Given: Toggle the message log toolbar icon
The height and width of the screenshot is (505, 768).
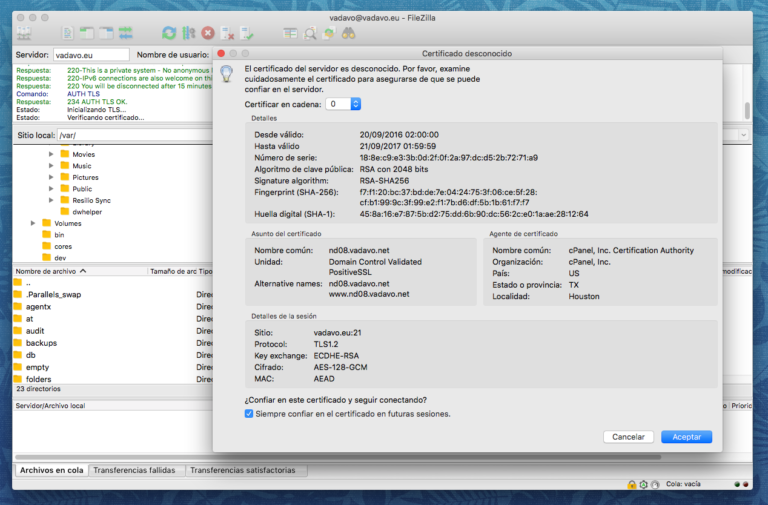Looking at the screenshot, I should (x=68, y=33).
